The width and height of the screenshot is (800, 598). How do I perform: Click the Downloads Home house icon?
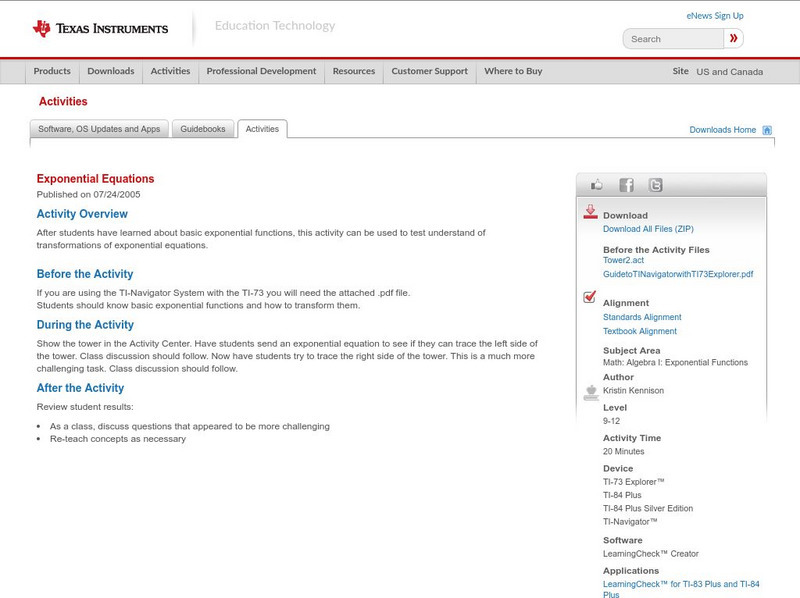(767, 130)
